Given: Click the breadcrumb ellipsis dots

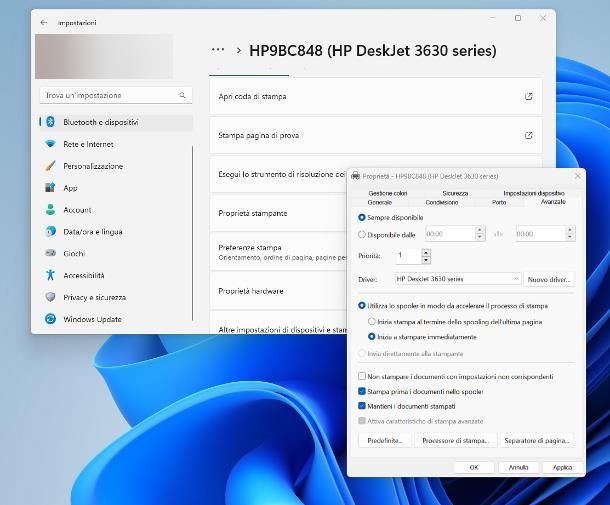Looking at the screenshot, I should (x=218, y=49).
